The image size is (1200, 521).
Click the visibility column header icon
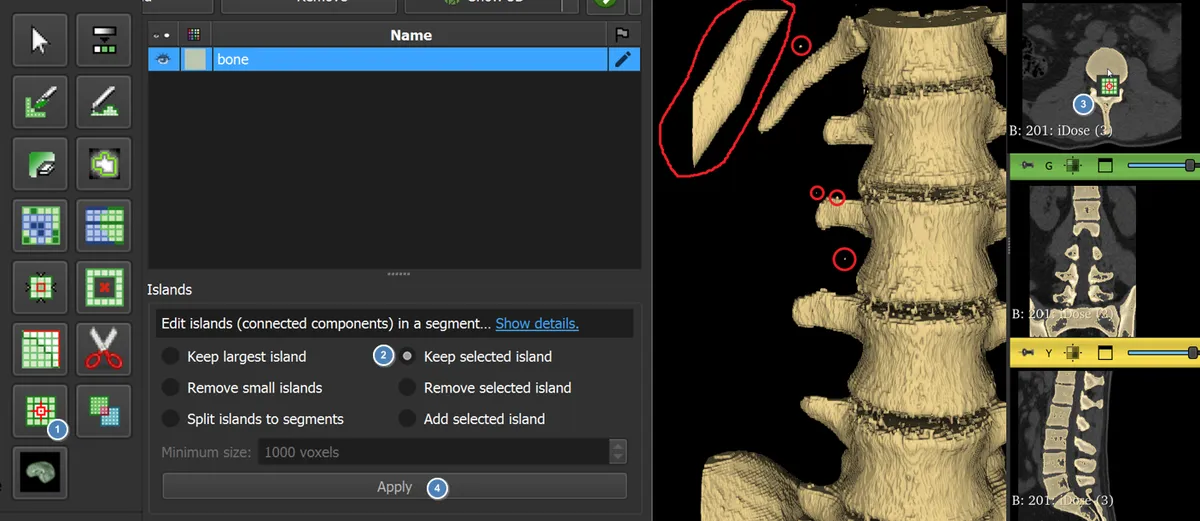pos(163,35)
